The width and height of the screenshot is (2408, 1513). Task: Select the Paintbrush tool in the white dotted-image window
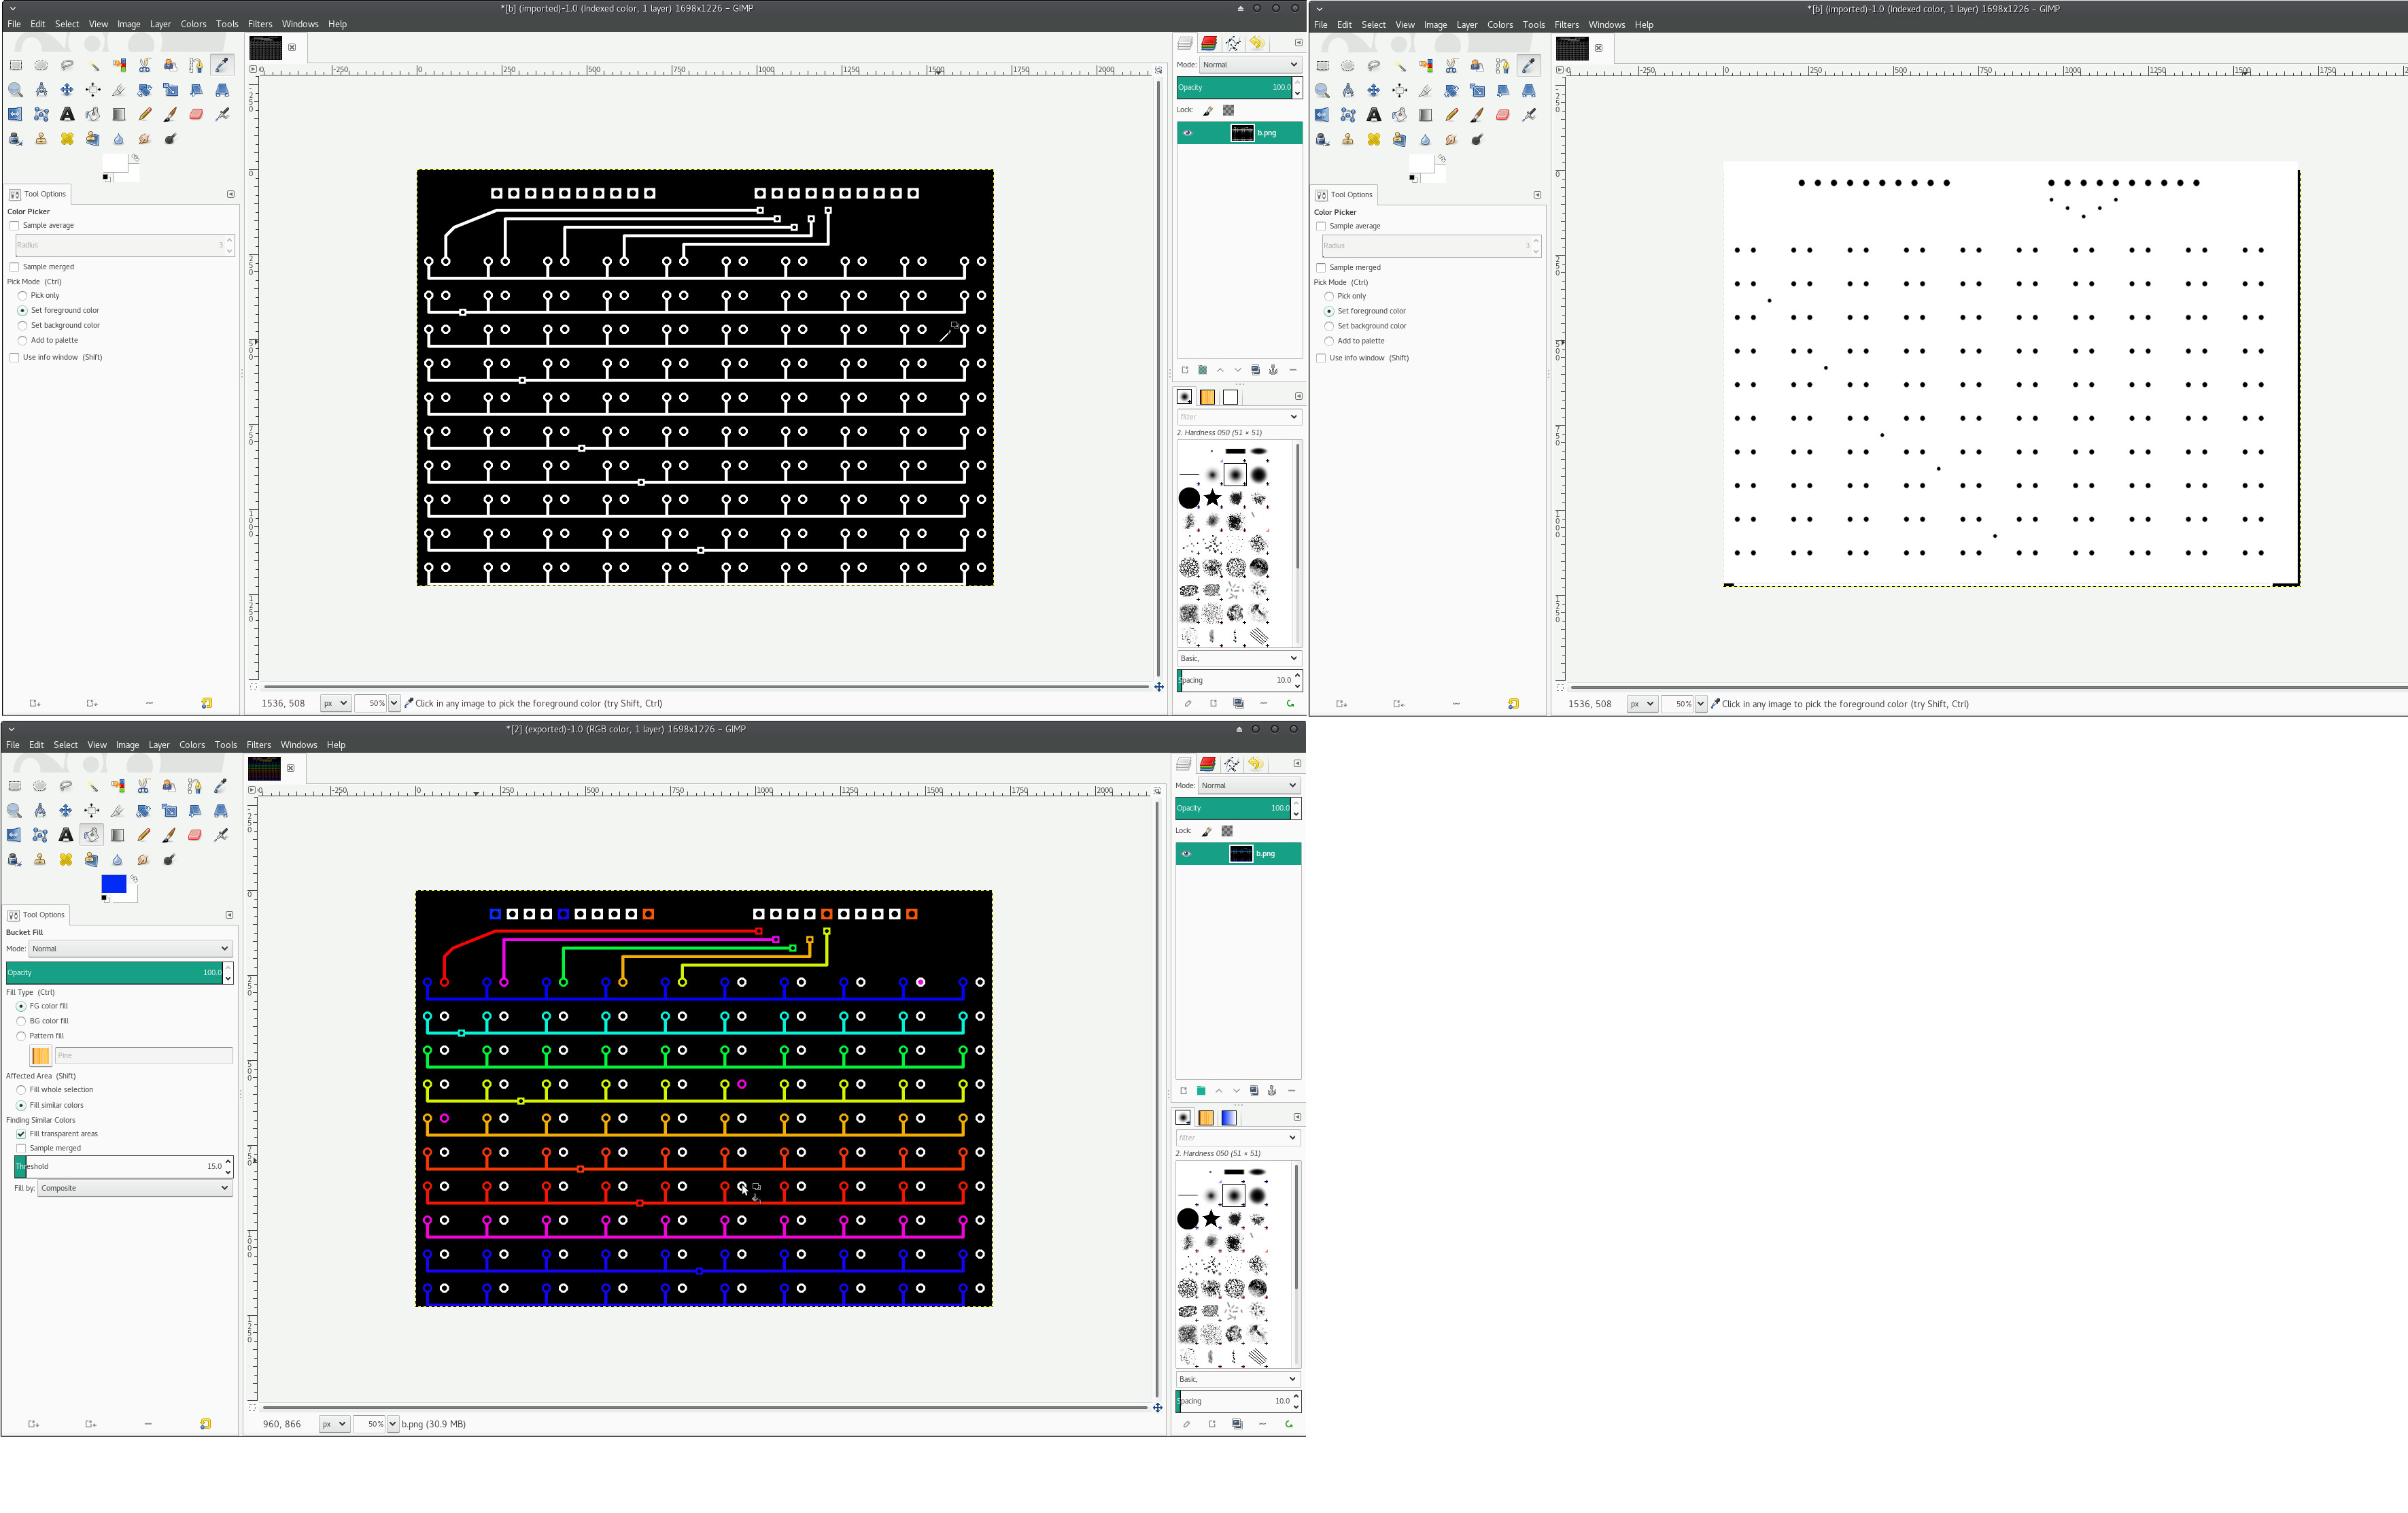click(x=1477, y=115)
